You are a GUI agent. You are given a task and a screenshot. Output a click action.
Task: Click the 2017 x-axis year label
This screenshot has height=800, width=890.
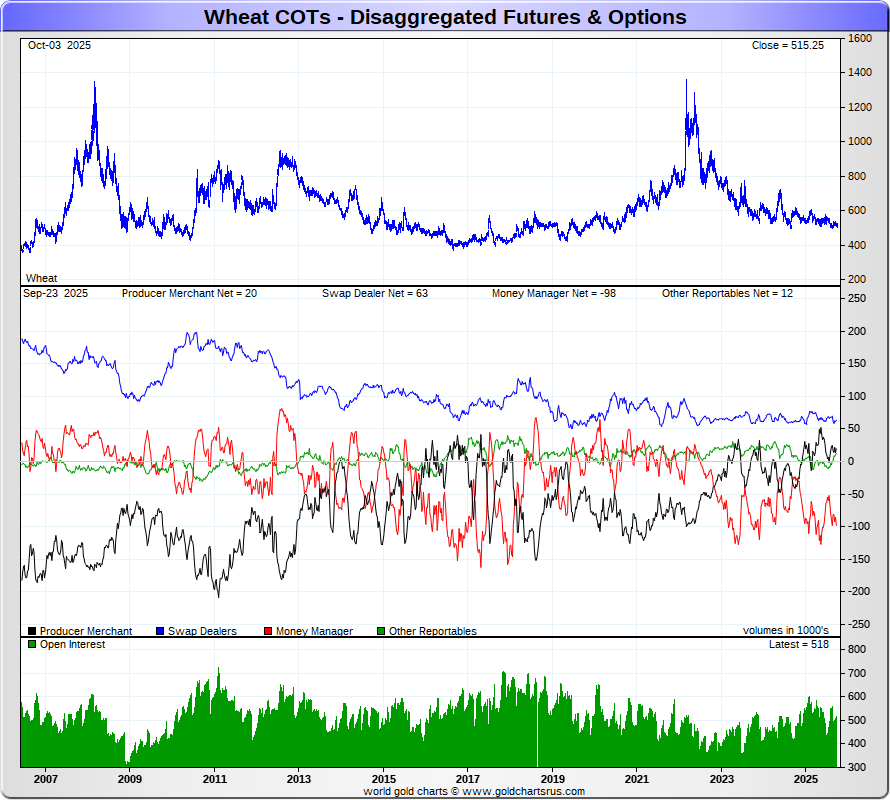click(468, 779)
